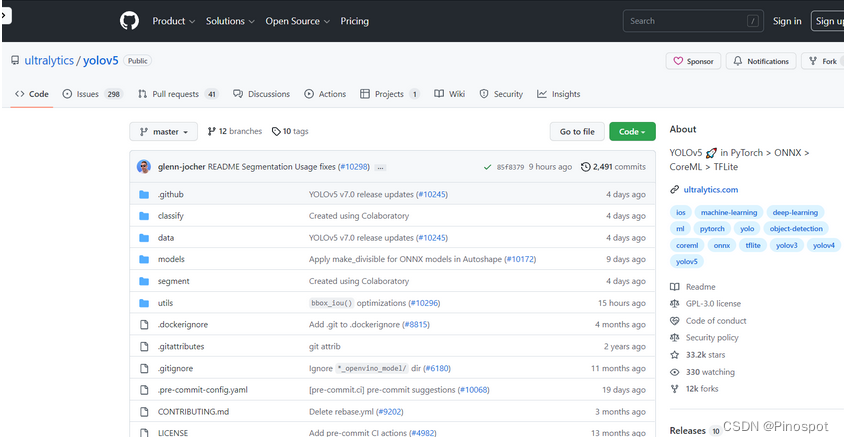Open .pre-commit-config.yaml file
844x443 pixels.
[202, 390]
